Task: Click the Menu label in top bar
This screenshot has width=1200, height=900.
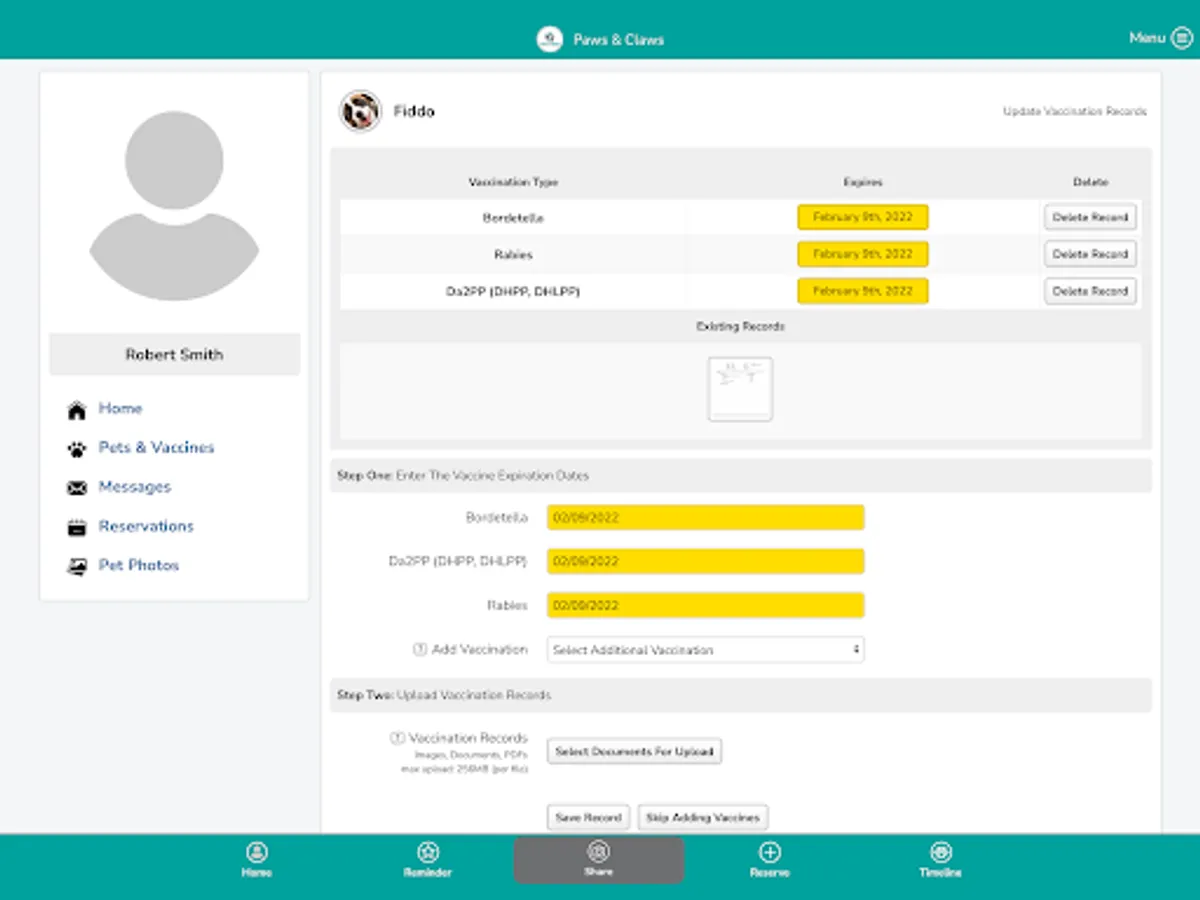Action: click(x=1147, y=38)
